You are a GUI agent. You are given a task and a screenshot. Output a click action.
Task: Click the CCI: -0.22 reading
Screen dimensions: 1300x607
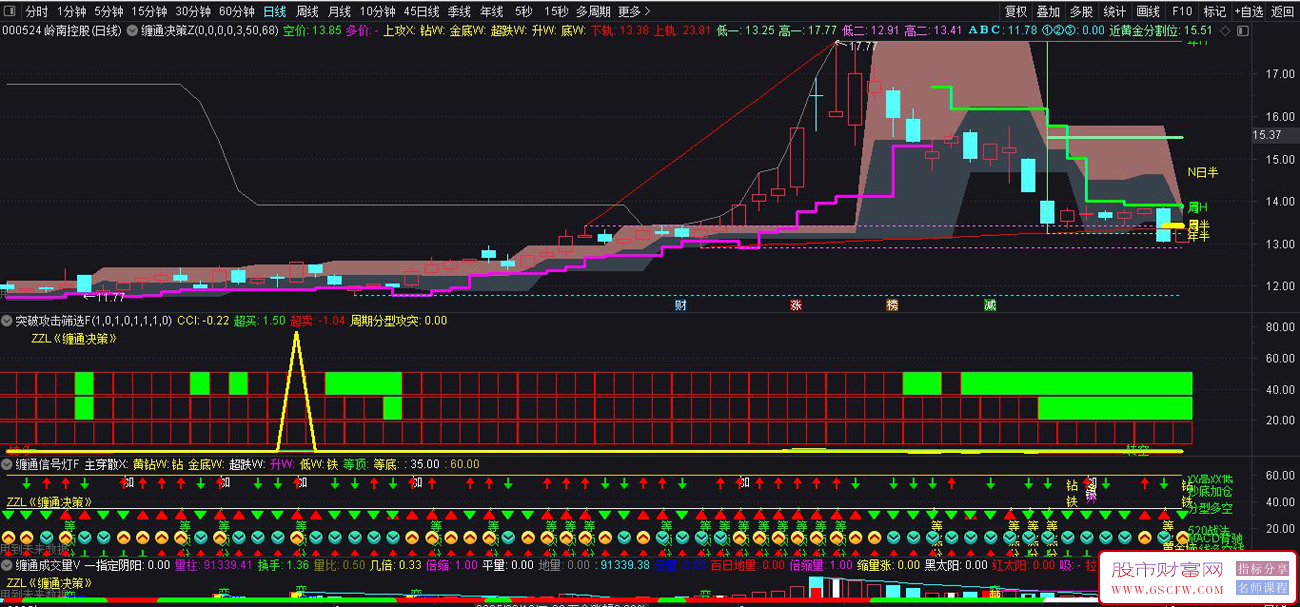(x=203, y=321)
